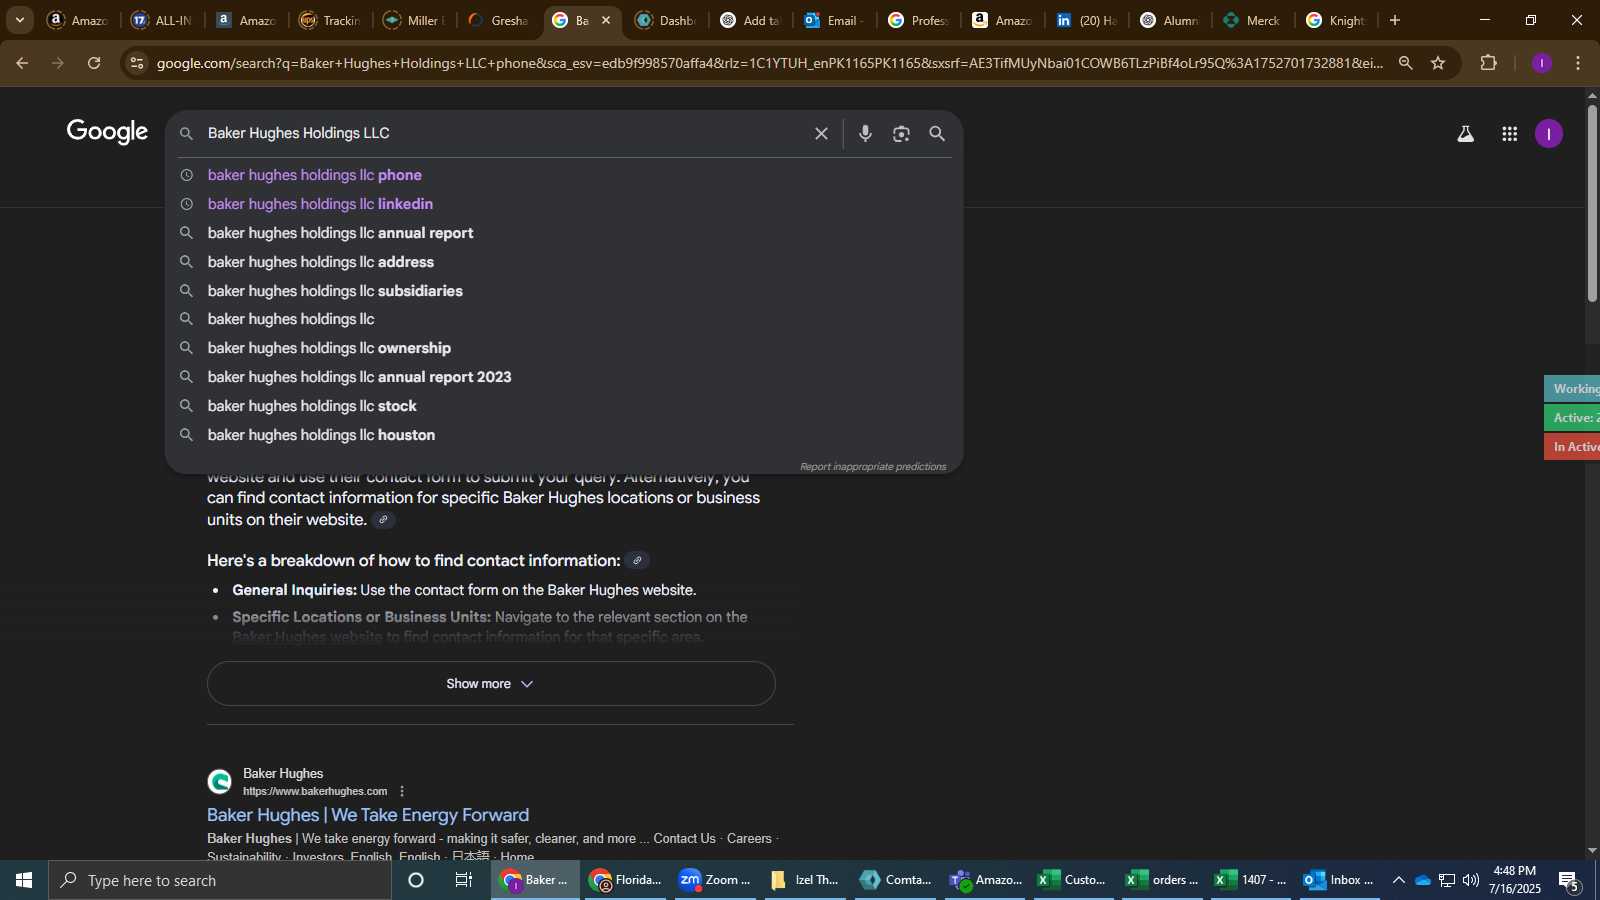Image resolution: width=1600 pixels, height=900 pixels.
Task: Click the URL address bar
Action: pyautogui.click(x=770, y=63)
